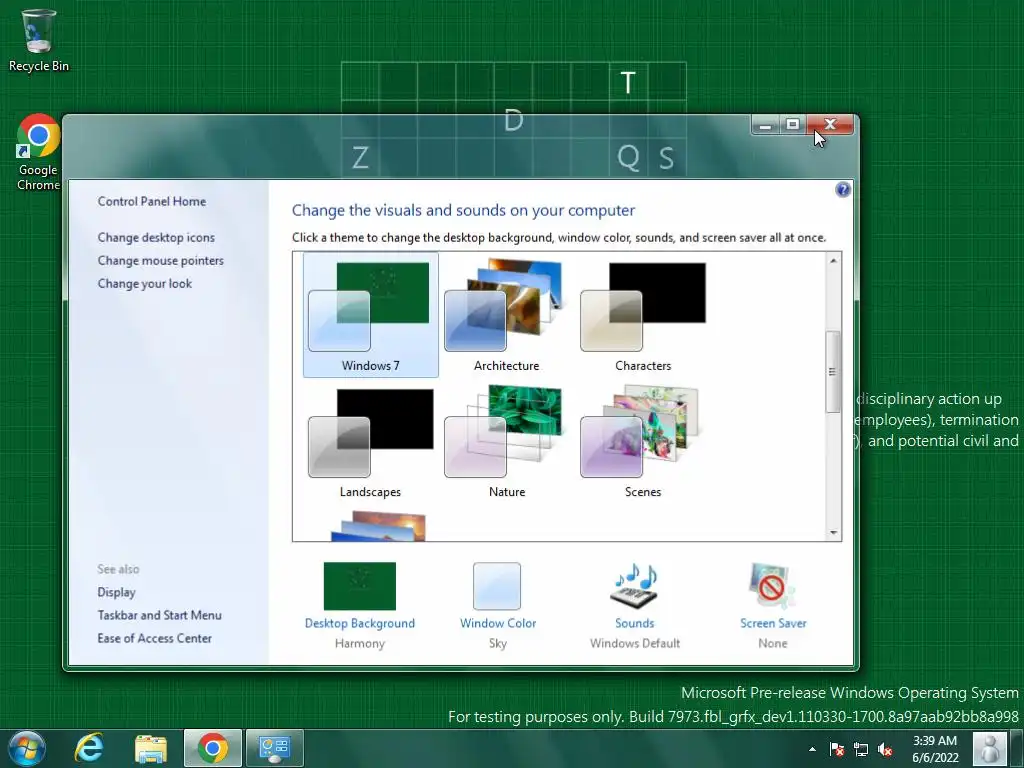Launch Internet Explorer from the taskbar
1024x768 pixels.
click(89, 748)
